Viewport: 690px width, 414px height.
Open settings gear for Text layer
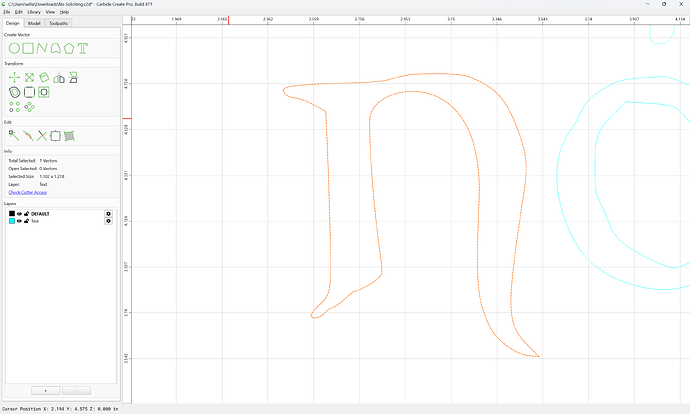108,221
